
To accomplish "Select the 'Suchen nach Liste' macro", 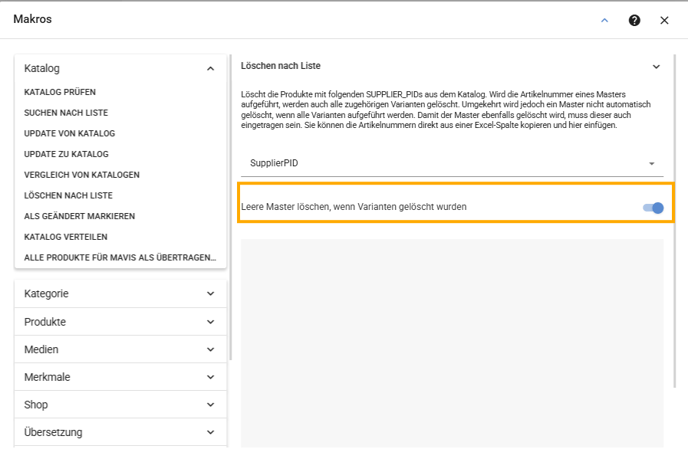I will (66, 113).
